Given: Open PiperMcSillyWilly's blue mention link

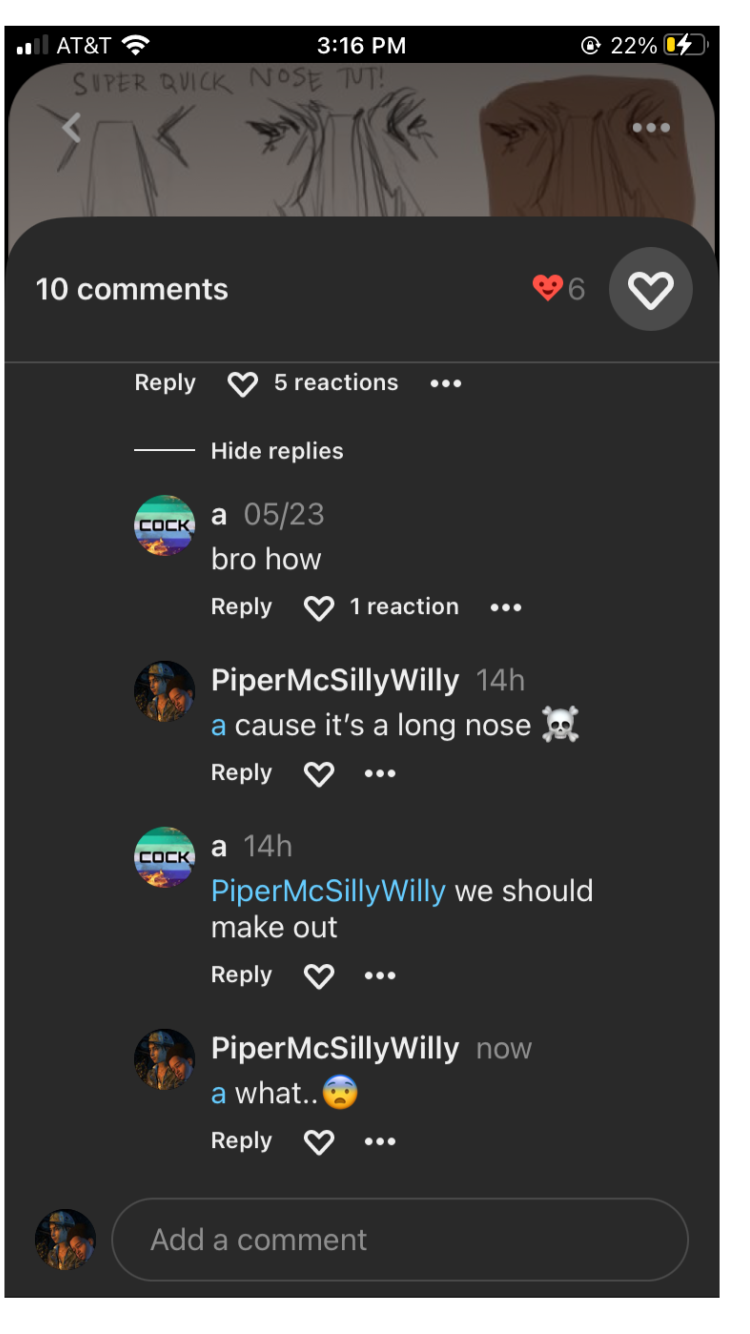Looking at the screenshot, I should coord(328,891).
